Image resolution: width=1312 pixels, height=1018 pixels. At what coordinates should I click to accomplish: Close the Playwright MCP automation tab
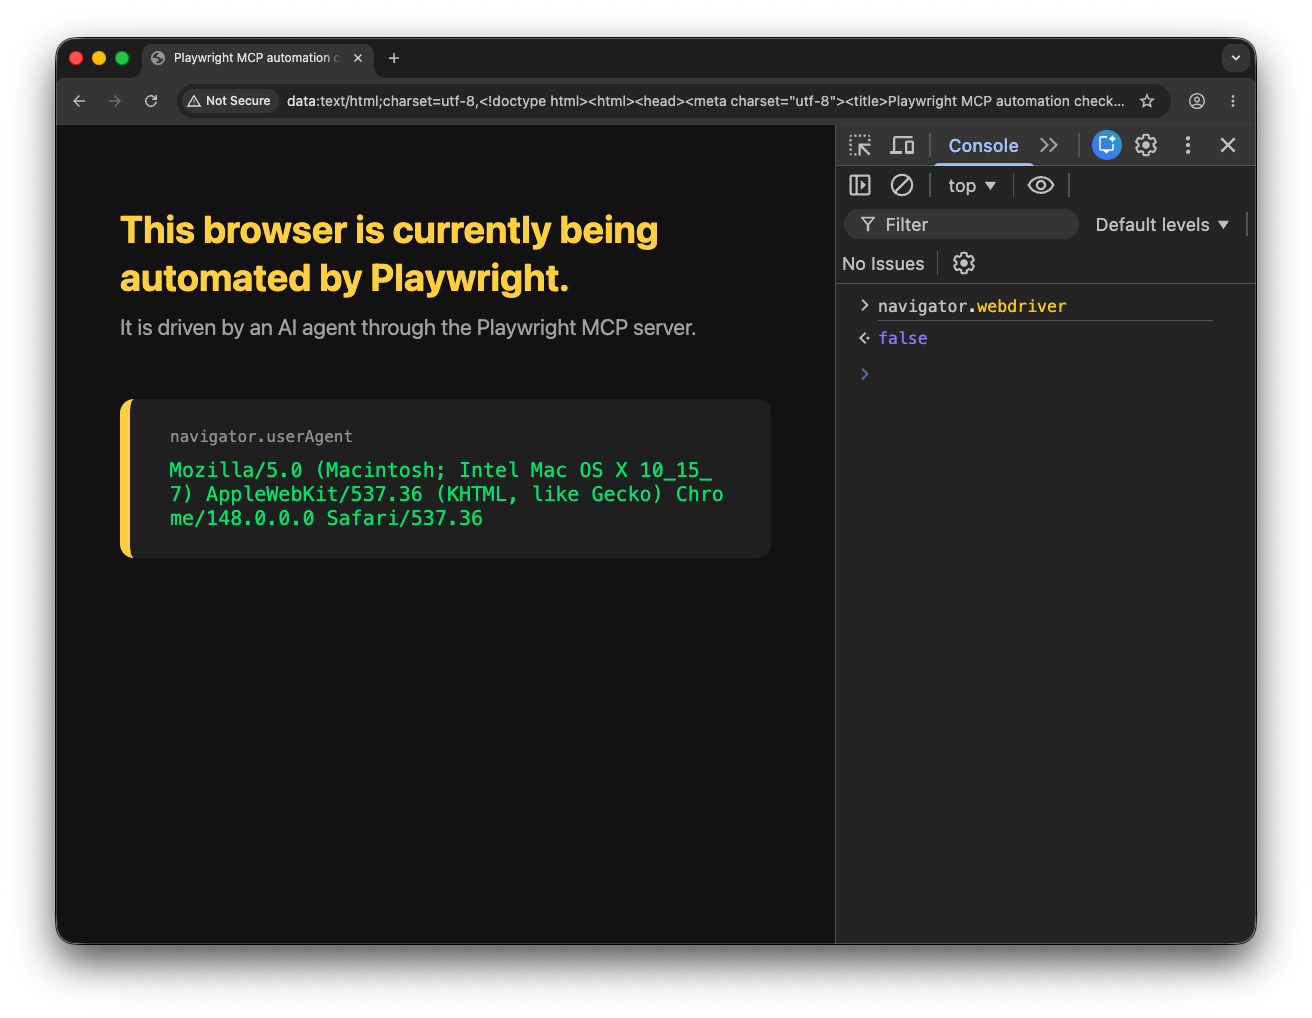point(358,58)
